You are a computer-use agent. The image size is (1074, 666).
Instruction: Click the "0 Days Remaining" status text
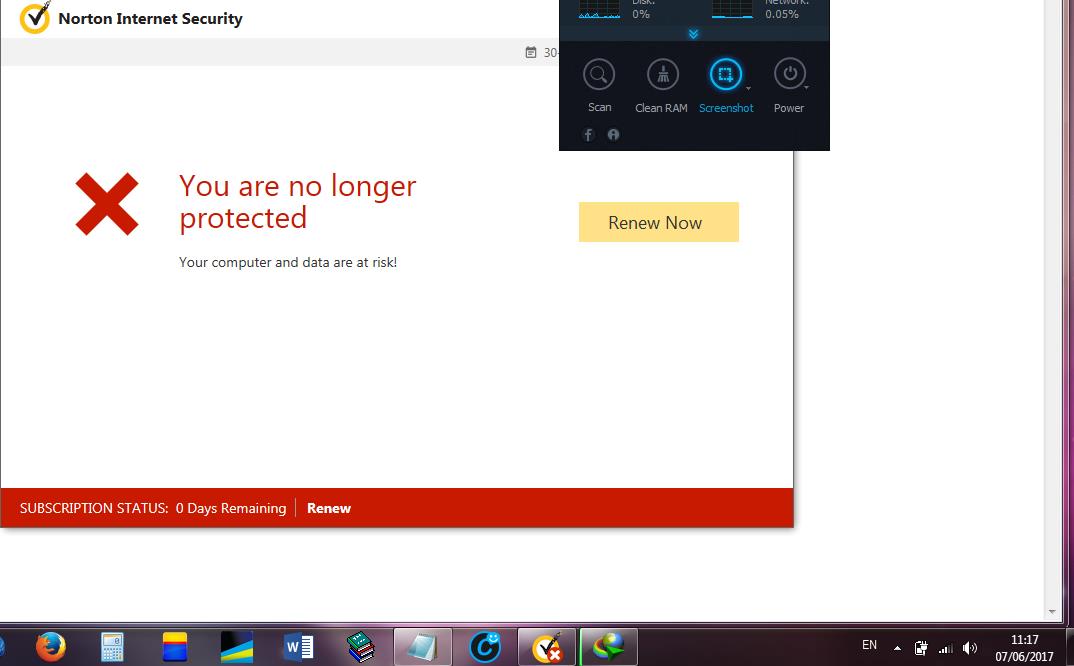point(231,508)
